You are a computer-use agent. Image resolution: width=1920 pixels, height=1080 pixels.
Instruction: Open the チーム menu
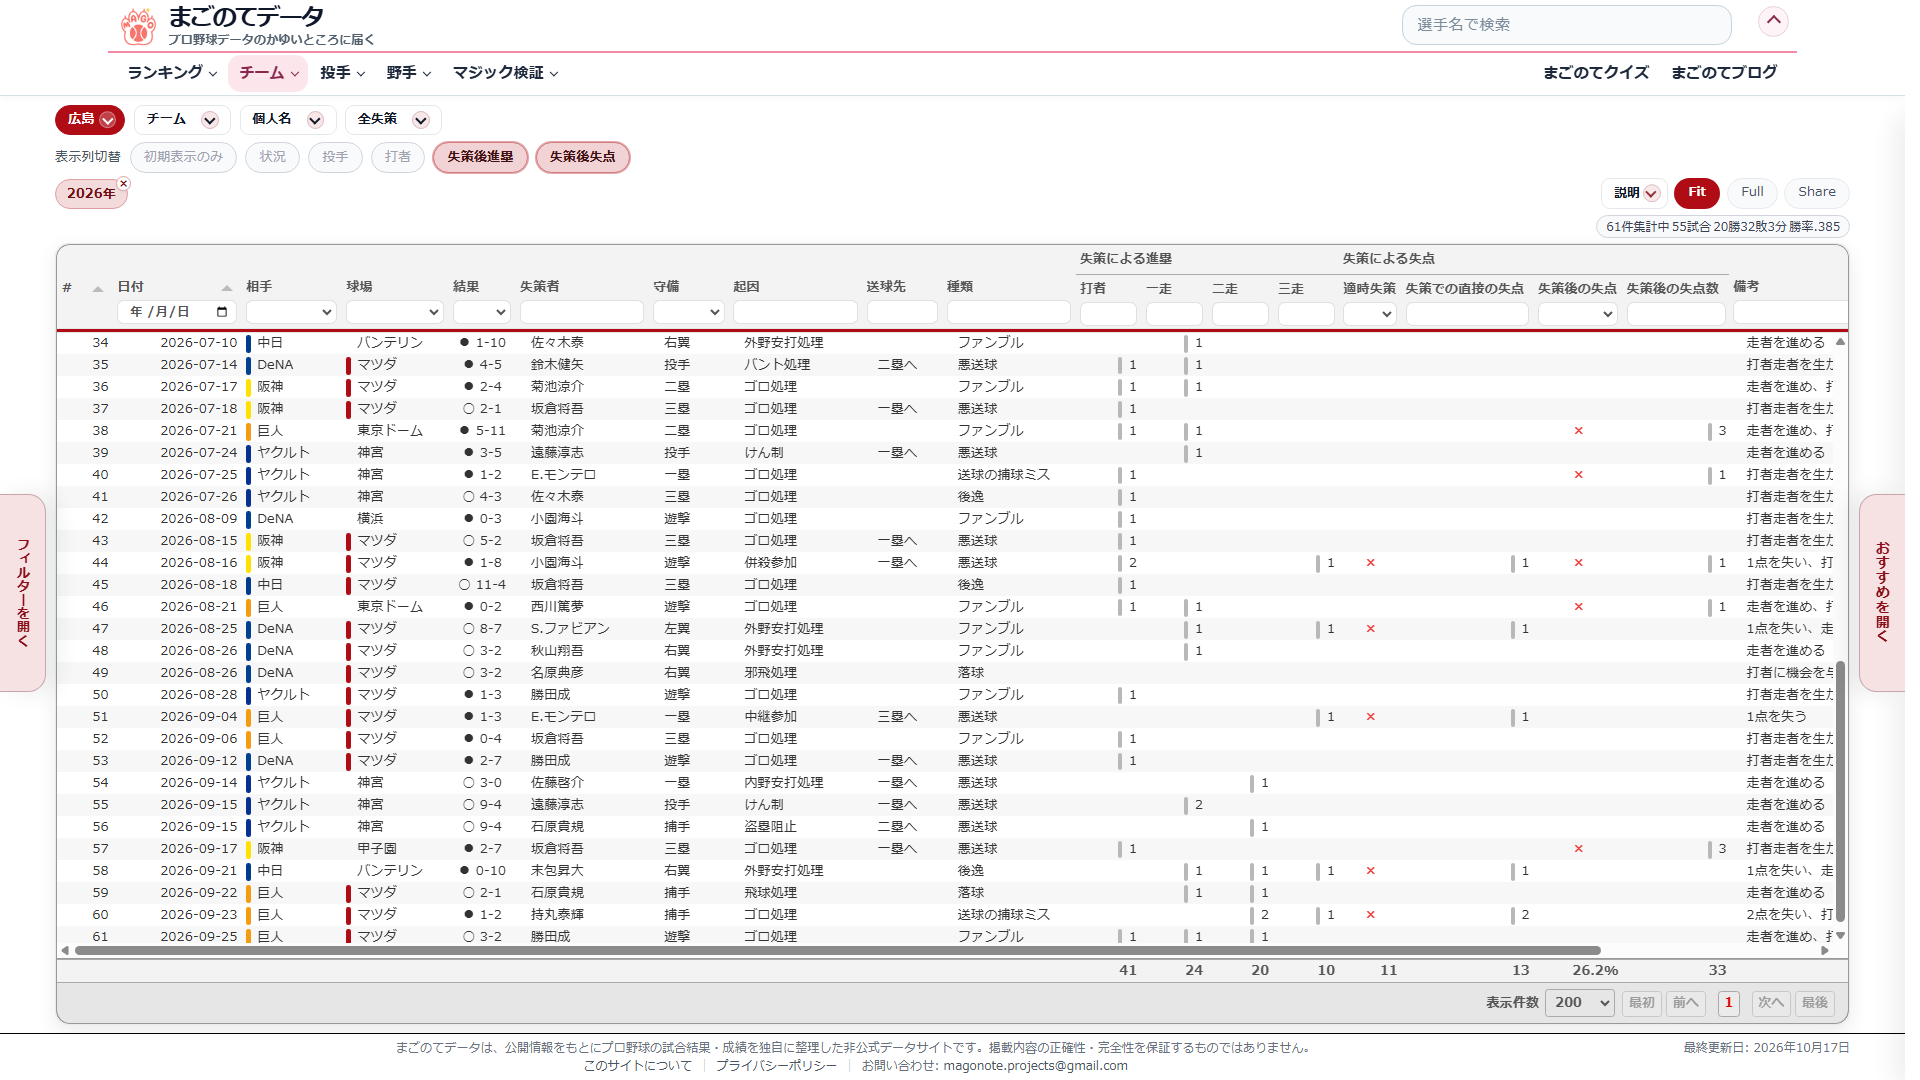click(x=268, y=73)
